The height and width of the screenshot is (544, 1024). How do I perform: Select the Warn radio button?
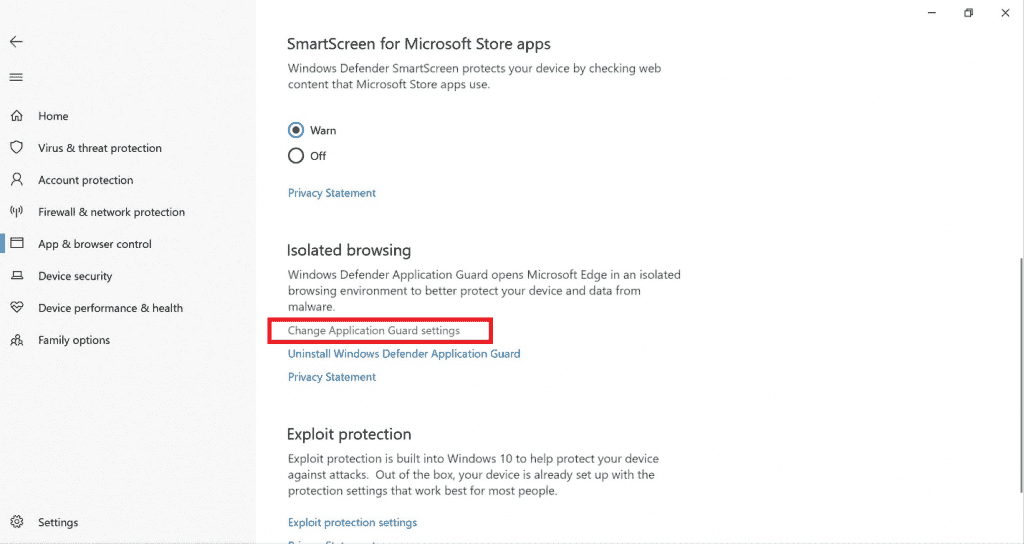pos(296,130)
